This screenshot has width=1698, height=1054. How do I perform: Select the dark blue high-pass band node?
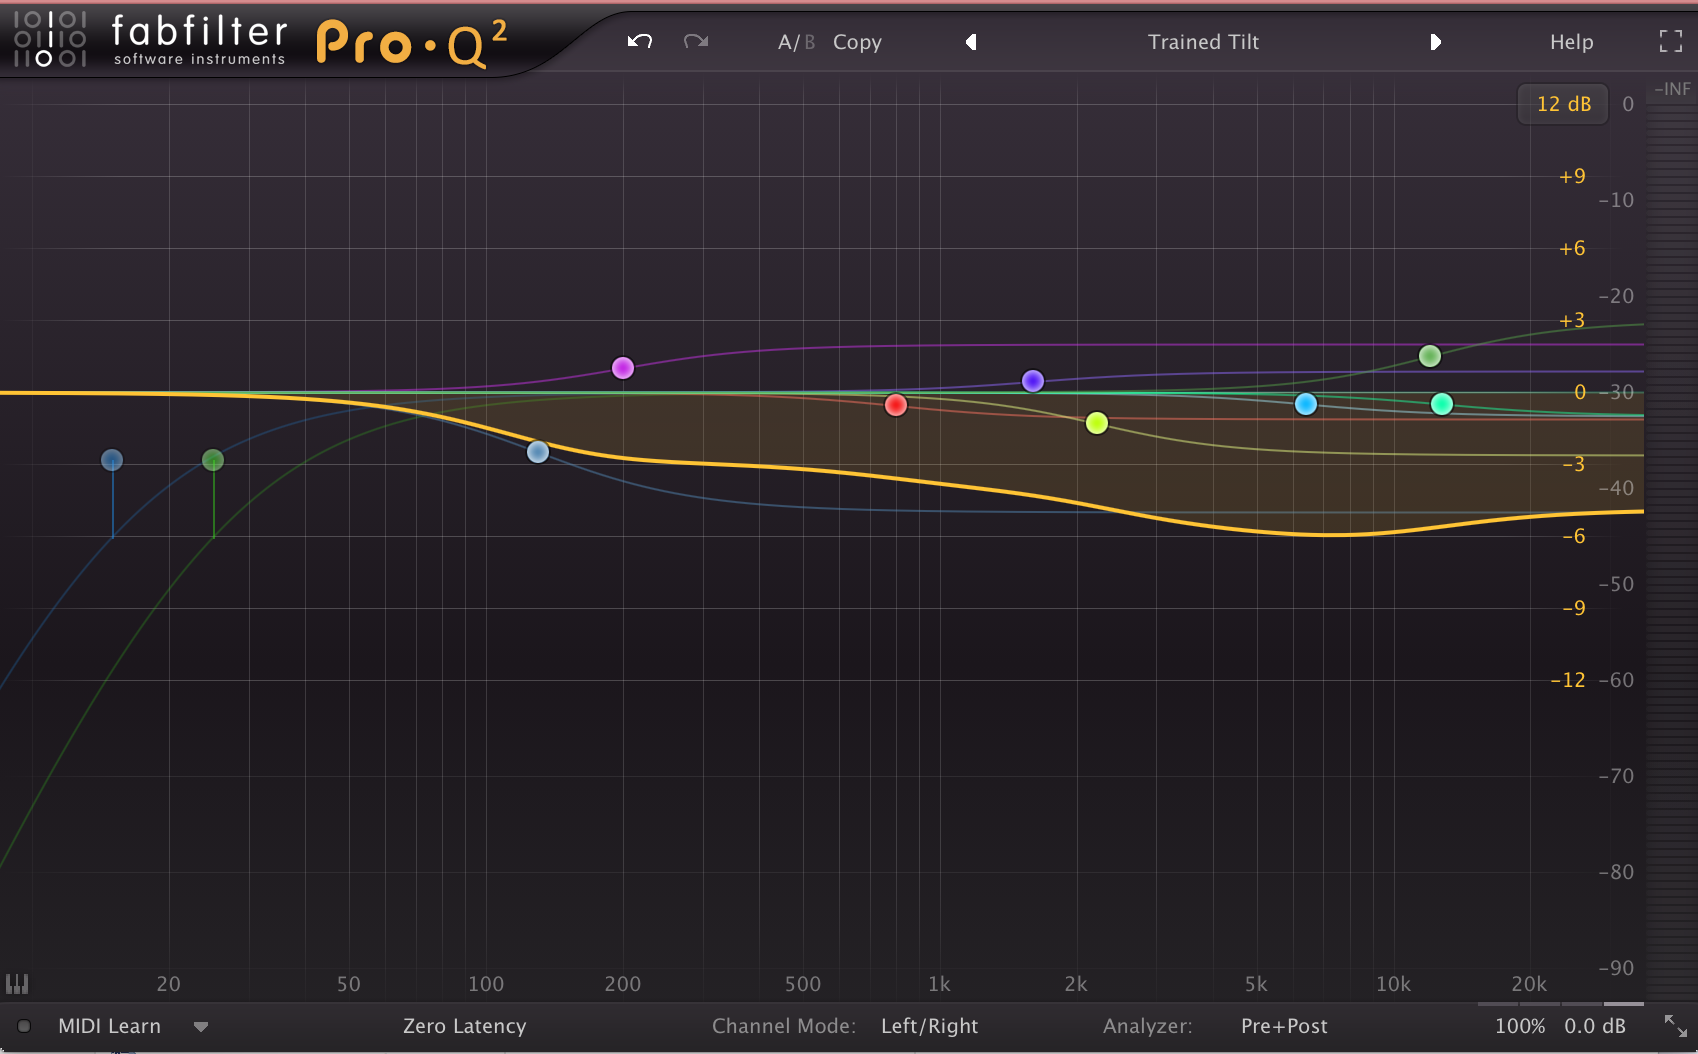(x=112, y=460)
